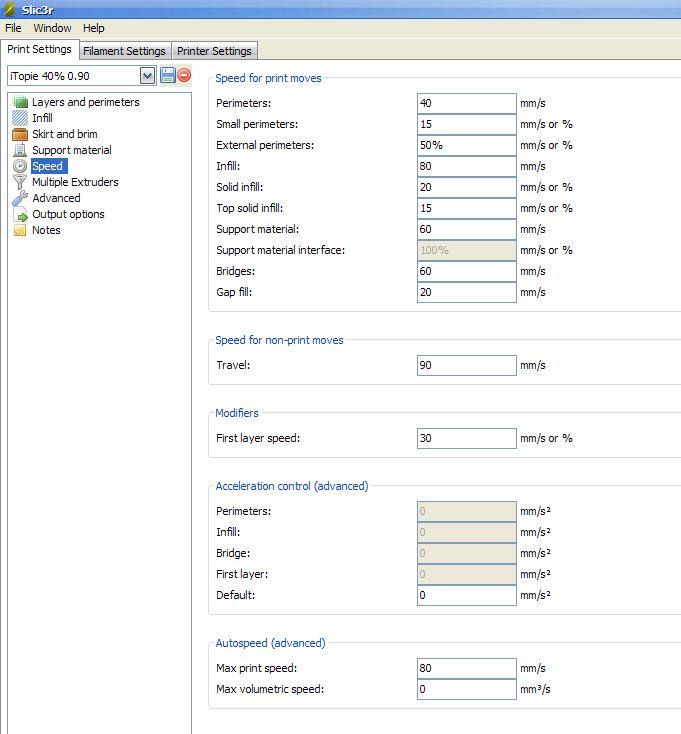Save the current preset with floppy icon
The image size is (681, 734).
(168, 75)
